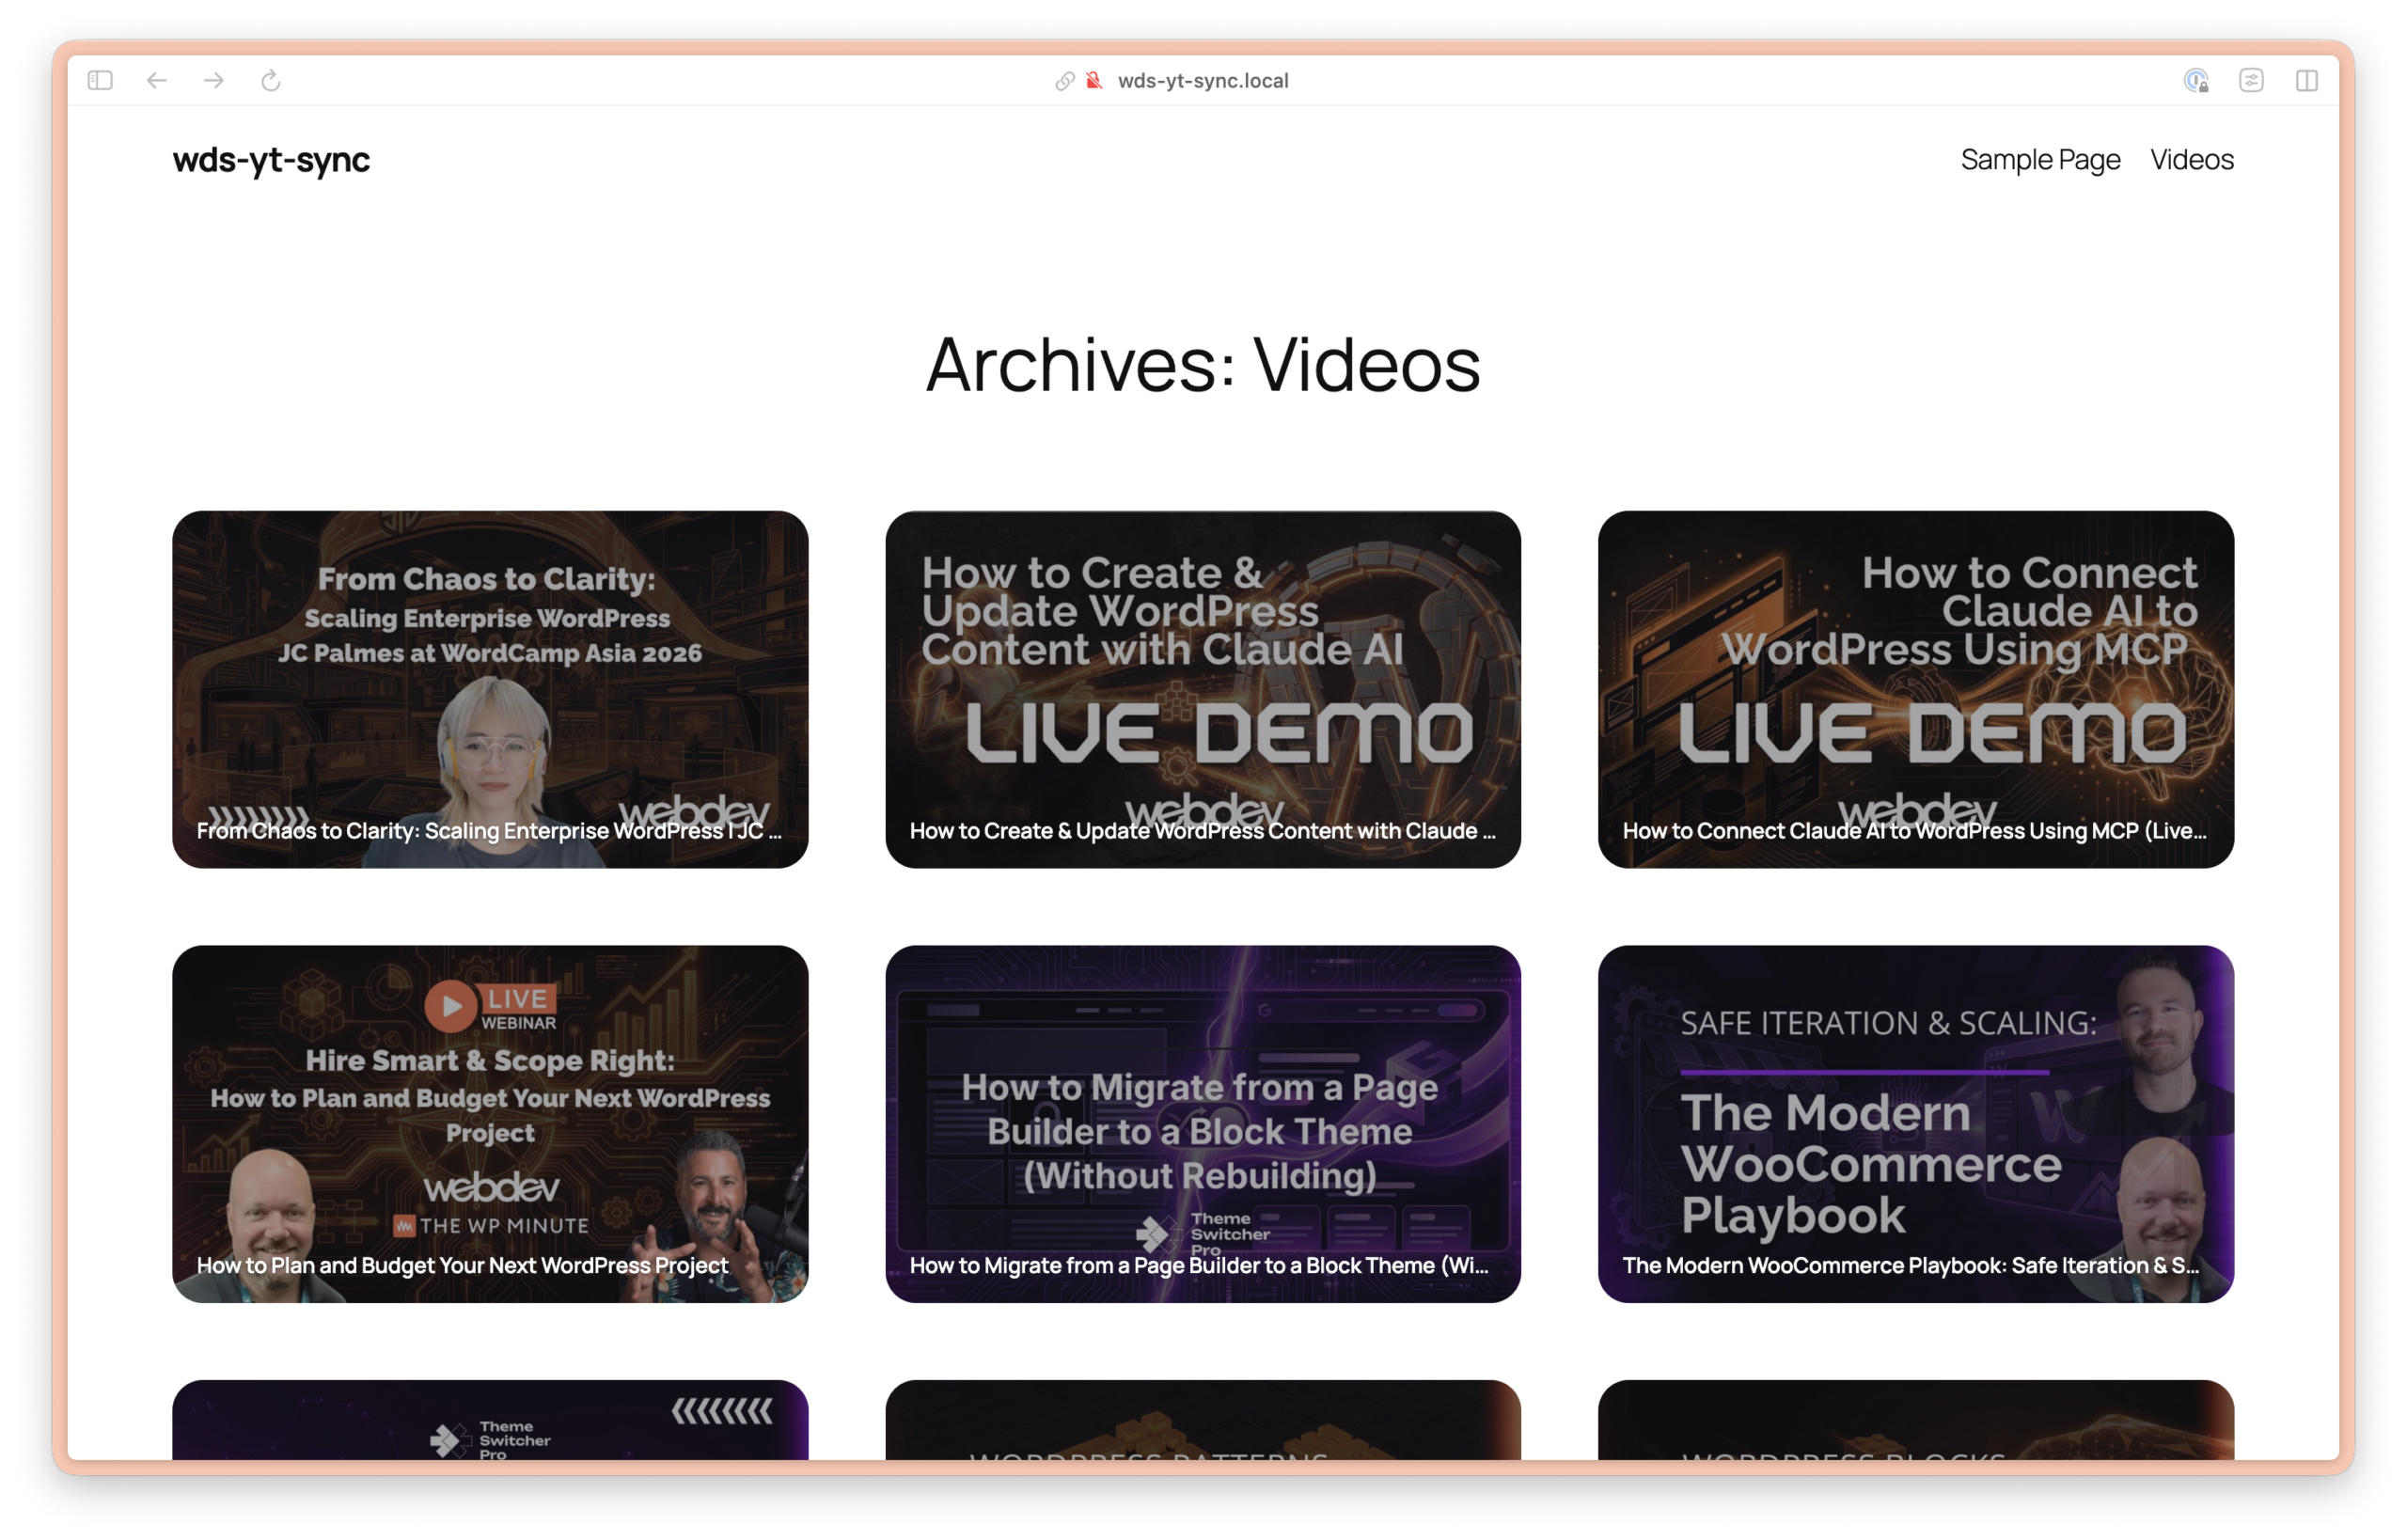Open the Connect Claude AI Using MCP video
The height and width of the screenshot is (1540, 2407).
1915,689
